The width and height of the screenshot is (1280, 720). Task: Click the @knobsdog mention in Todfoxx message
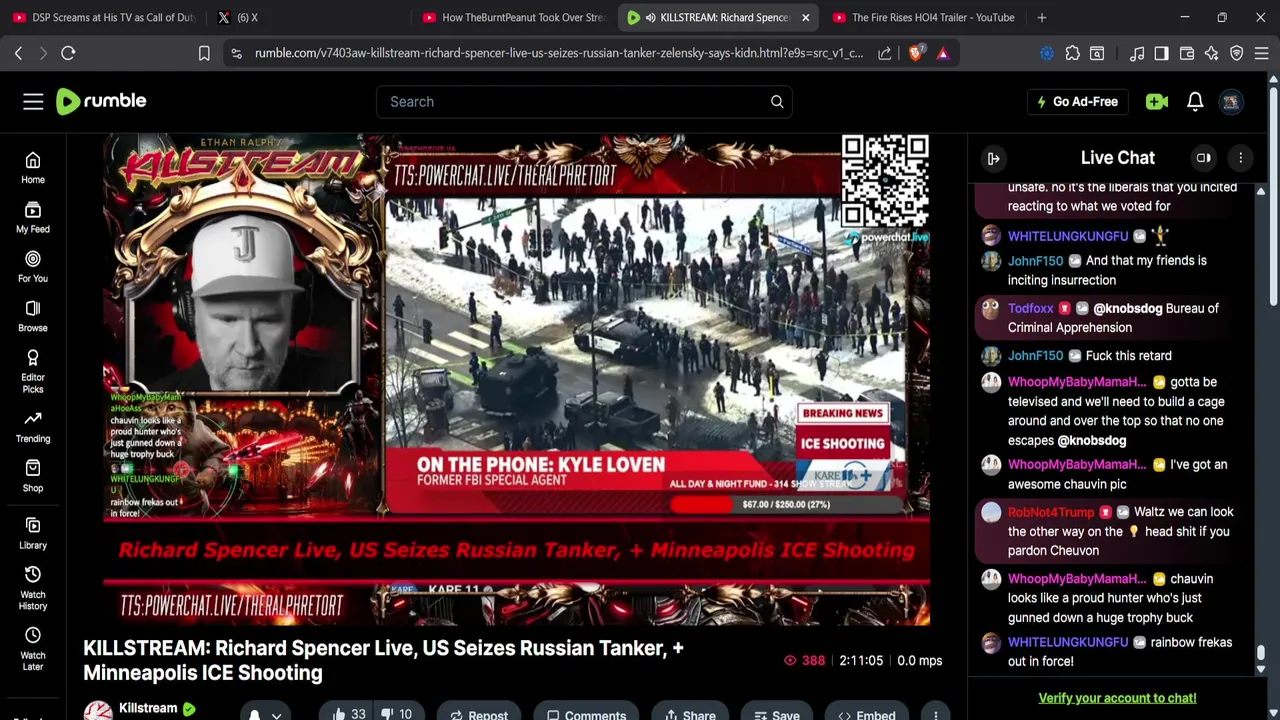point(1127,308)
